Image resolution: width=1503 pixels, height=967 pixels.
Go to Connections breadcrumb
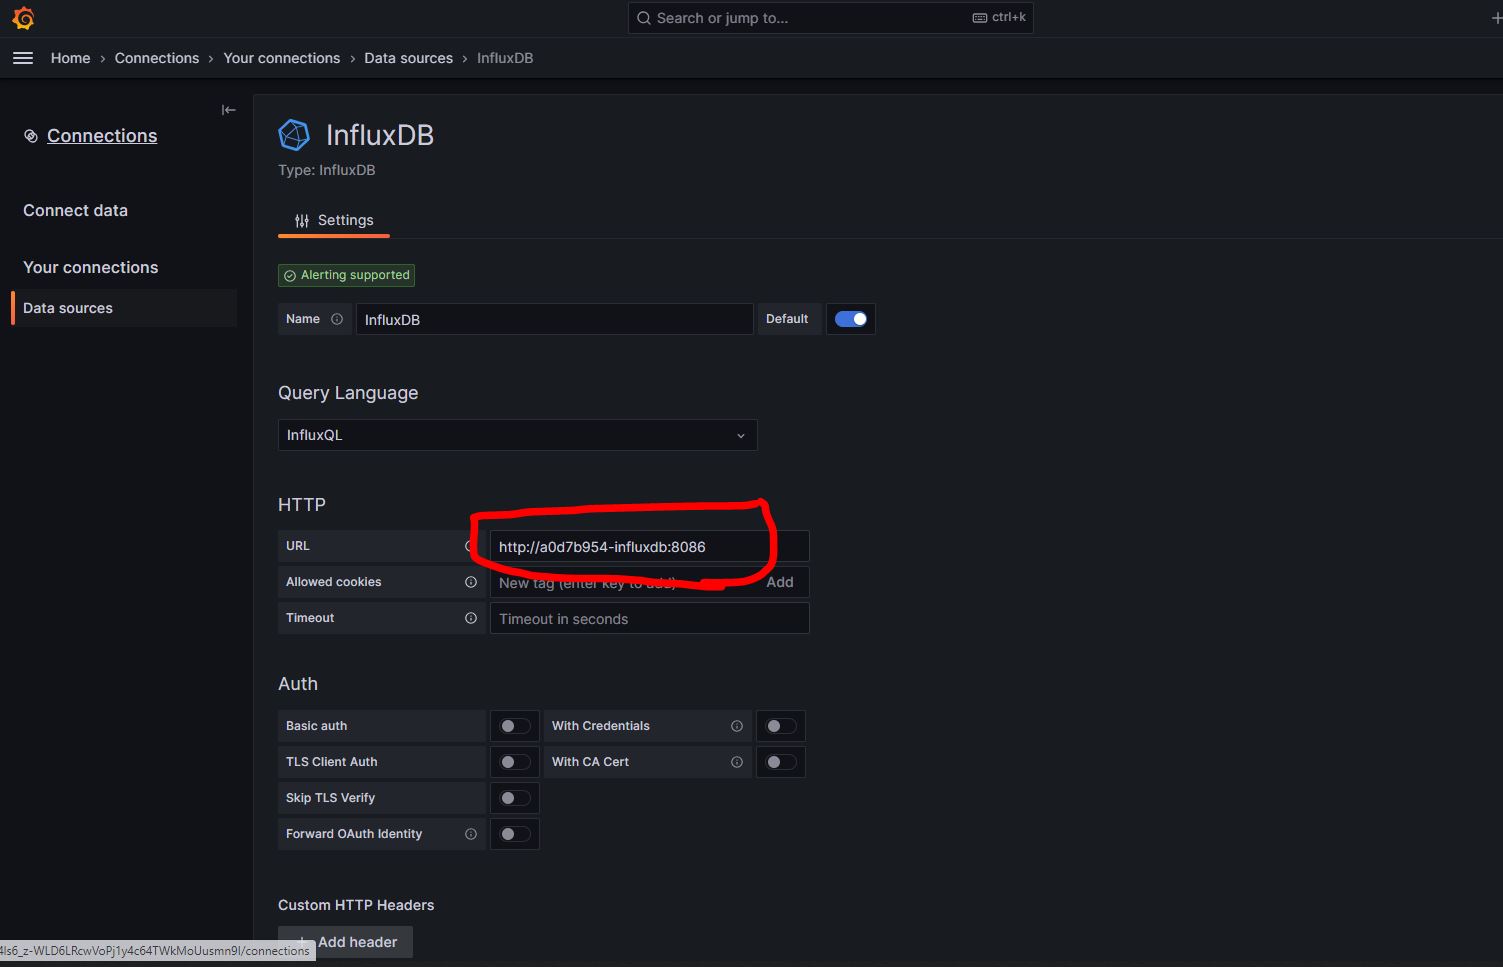157,58
